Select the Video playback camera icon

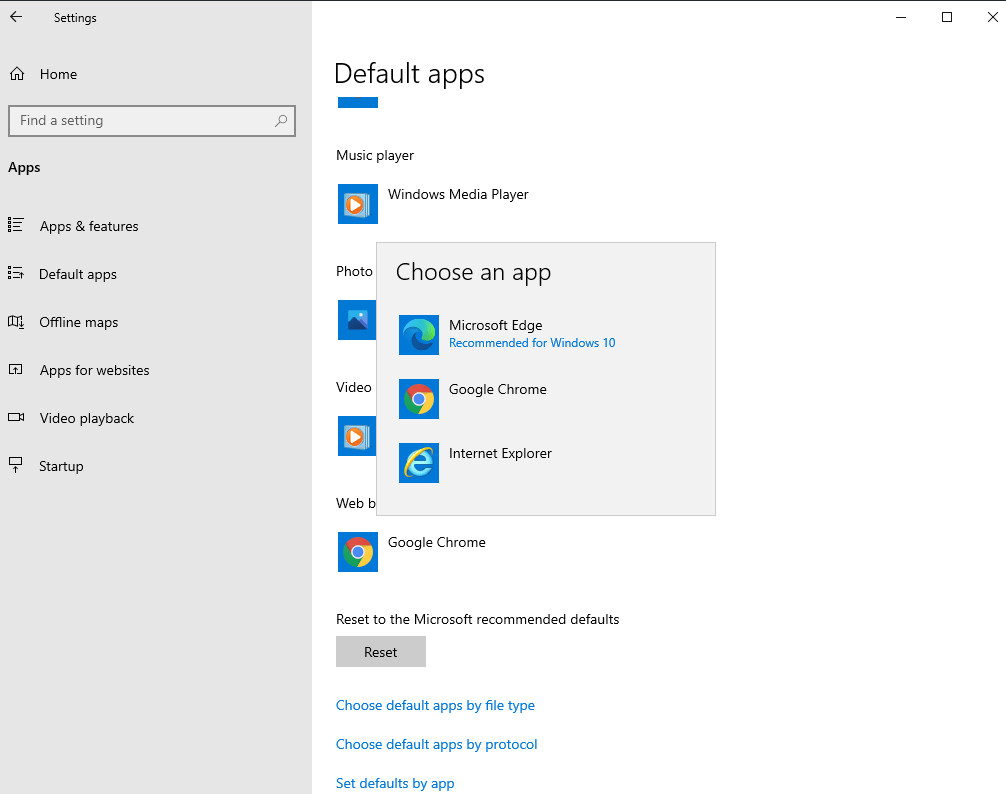click(16, 418)
